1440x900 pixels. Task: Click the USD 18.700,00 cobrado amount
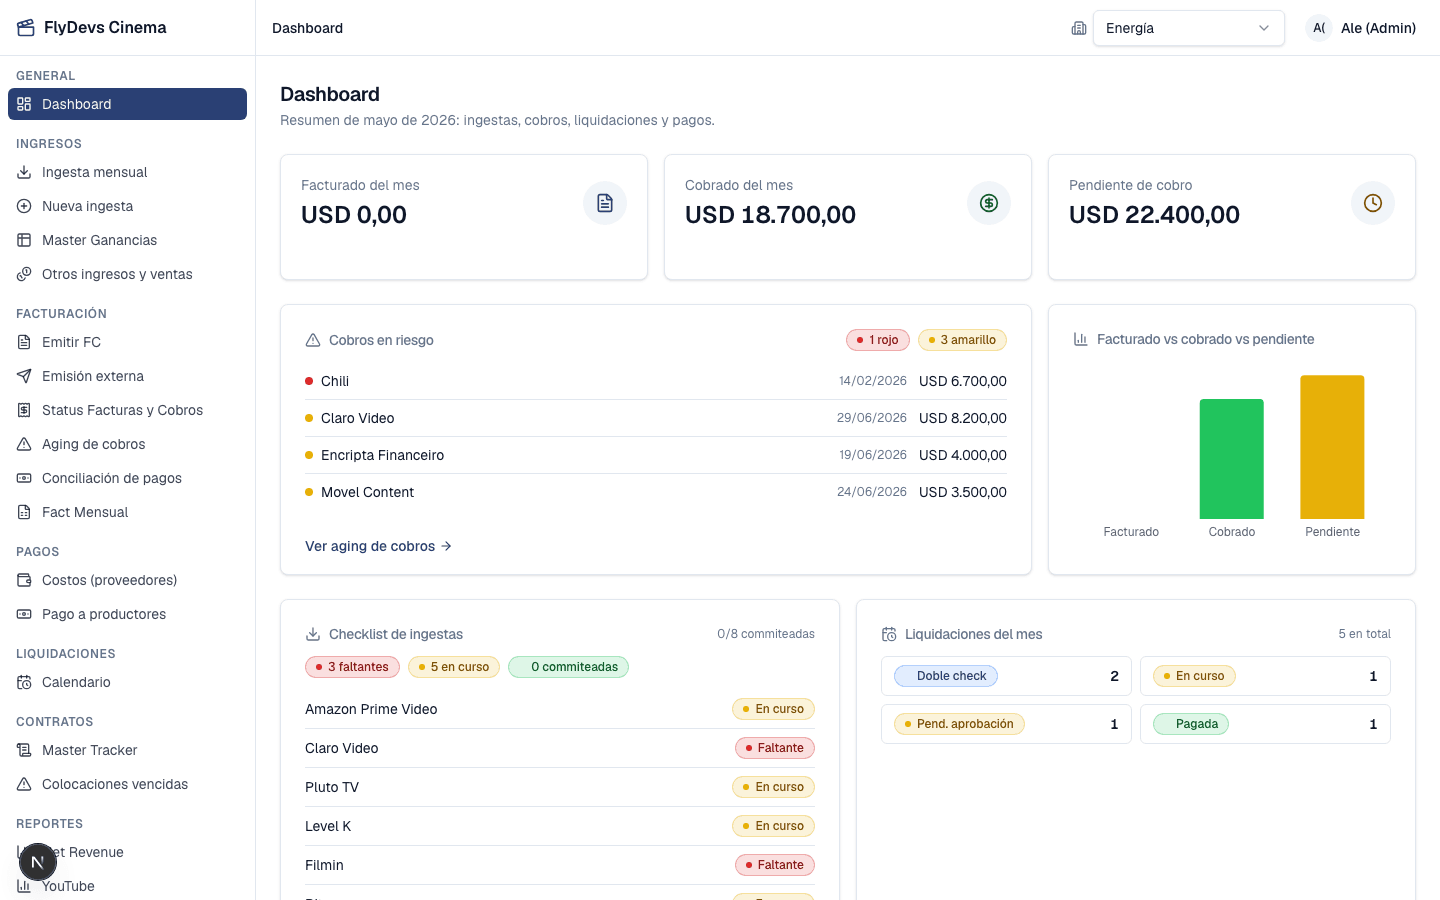tap(770, 215)
